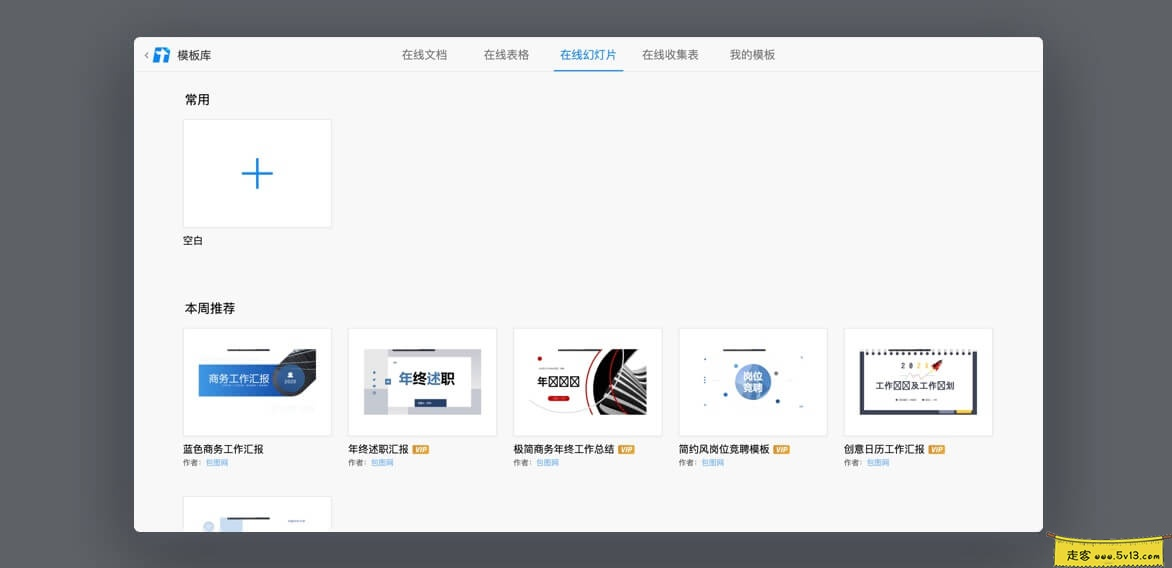Click the 模板库 title text
Screen dimensions: 1172x568
194,55
